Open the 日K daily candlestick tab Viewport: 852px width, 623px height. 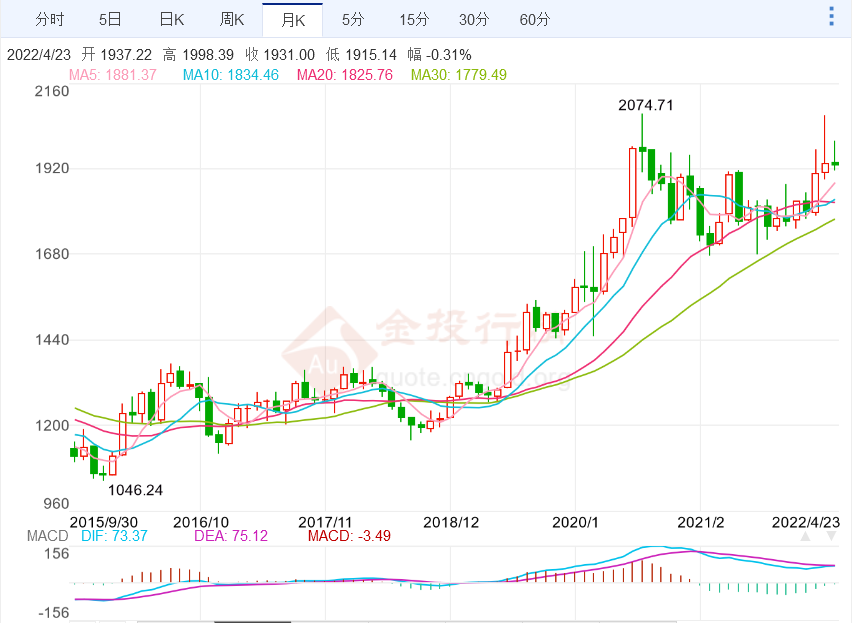[x=172, y=19]
